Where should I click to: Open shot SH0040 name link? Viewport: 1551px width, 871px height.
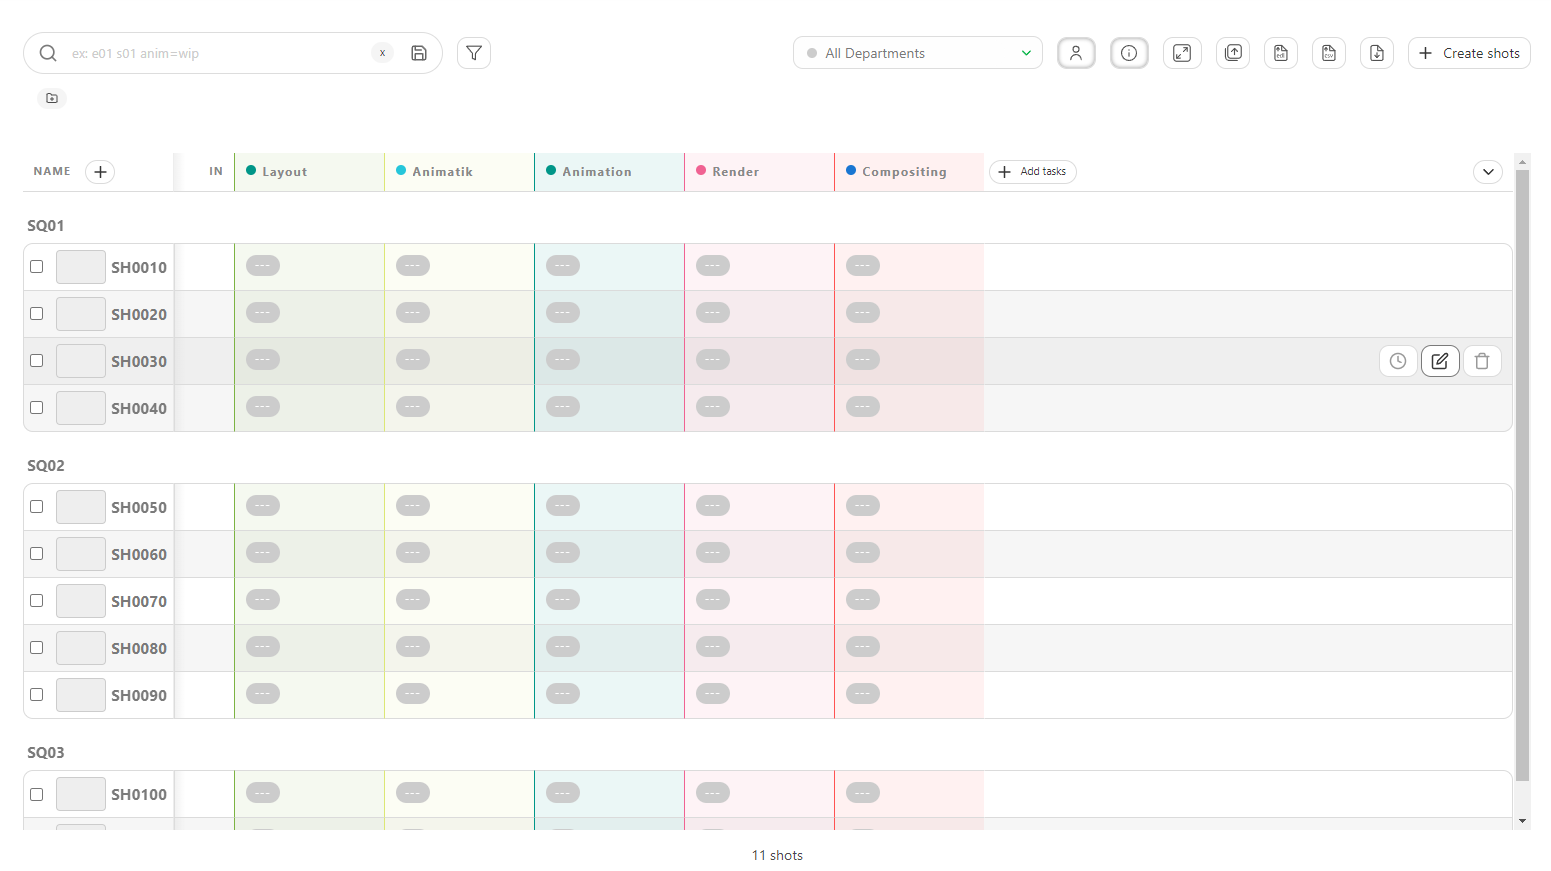tap(139, 409)
